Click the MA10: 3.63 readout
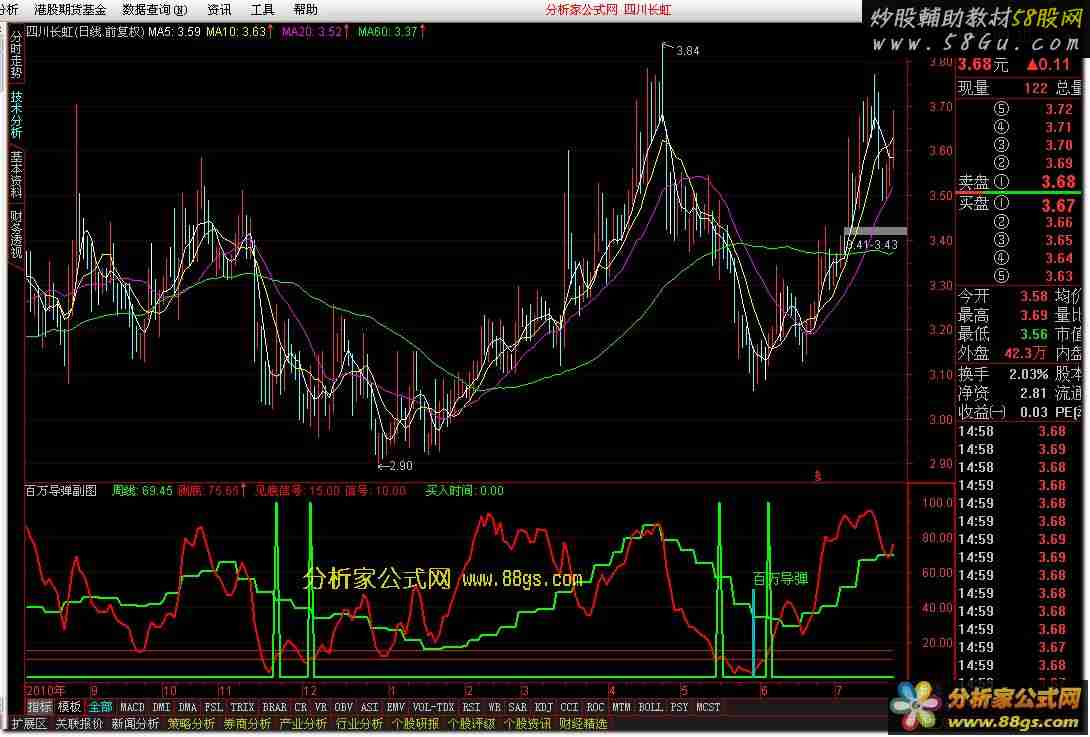The width and height of the screenshot is (1090, 737). [x=236, y=31]
